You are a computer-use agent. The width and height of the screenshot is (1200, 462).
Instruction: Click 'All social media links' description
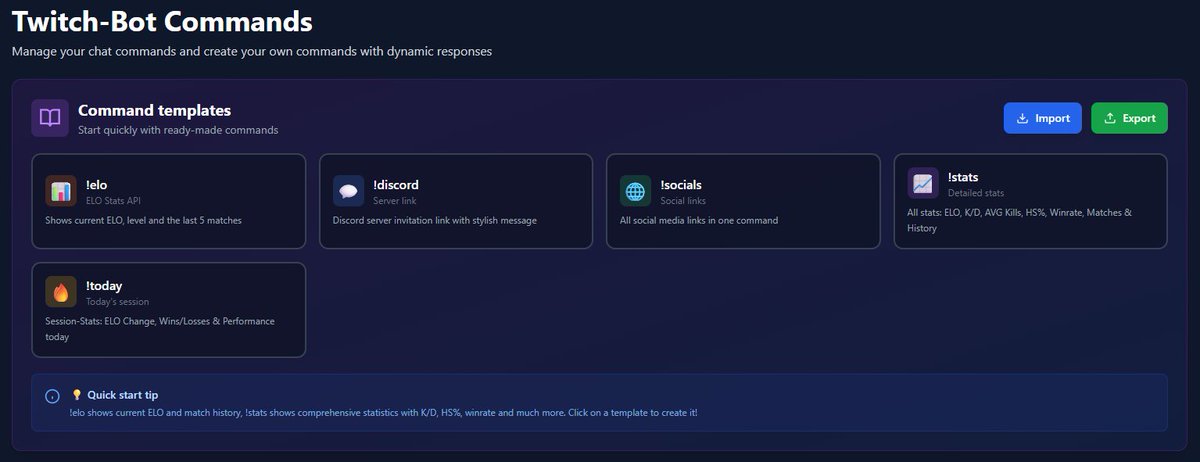699,220
